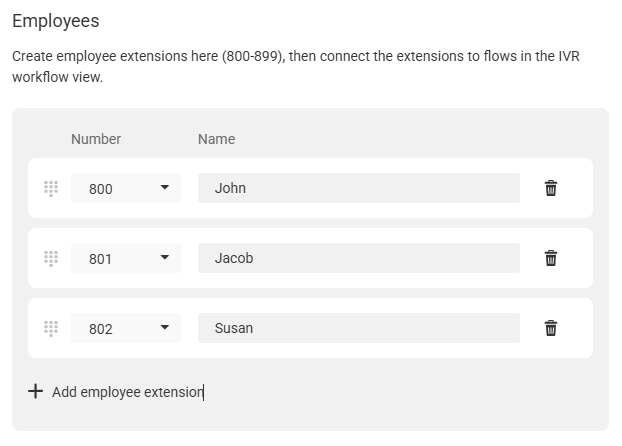Click the Number column header
This screenshot has height=446, width=622.
pos(96,139)
